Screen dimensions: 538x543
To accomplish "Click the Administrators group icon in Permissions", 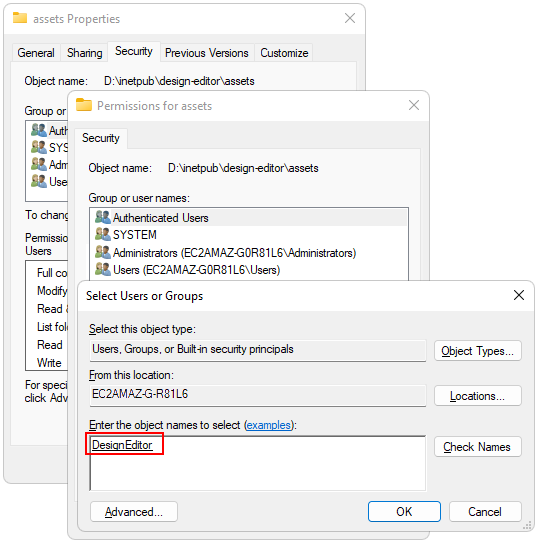I will pos(103,252).
